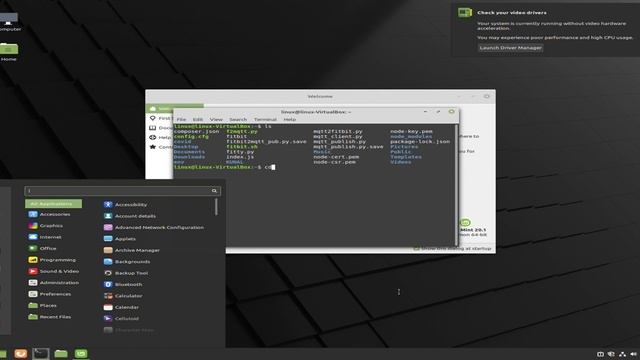The image size is (640, 360).
Task: Open the terminal File menu
Action: pos(181,120)
